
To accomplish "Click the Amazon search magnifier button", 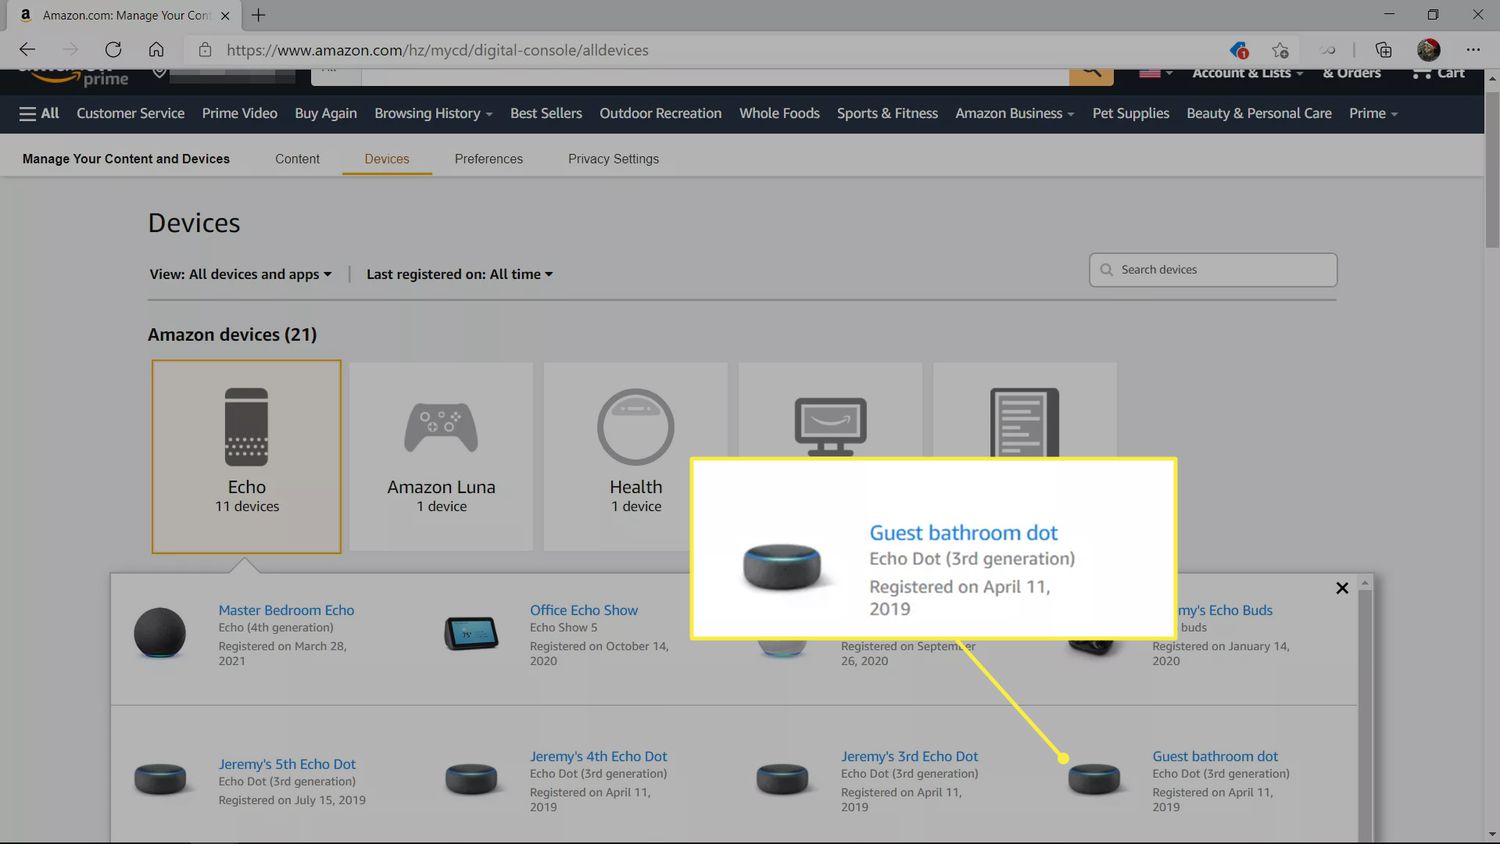I will pos(1091,75).
